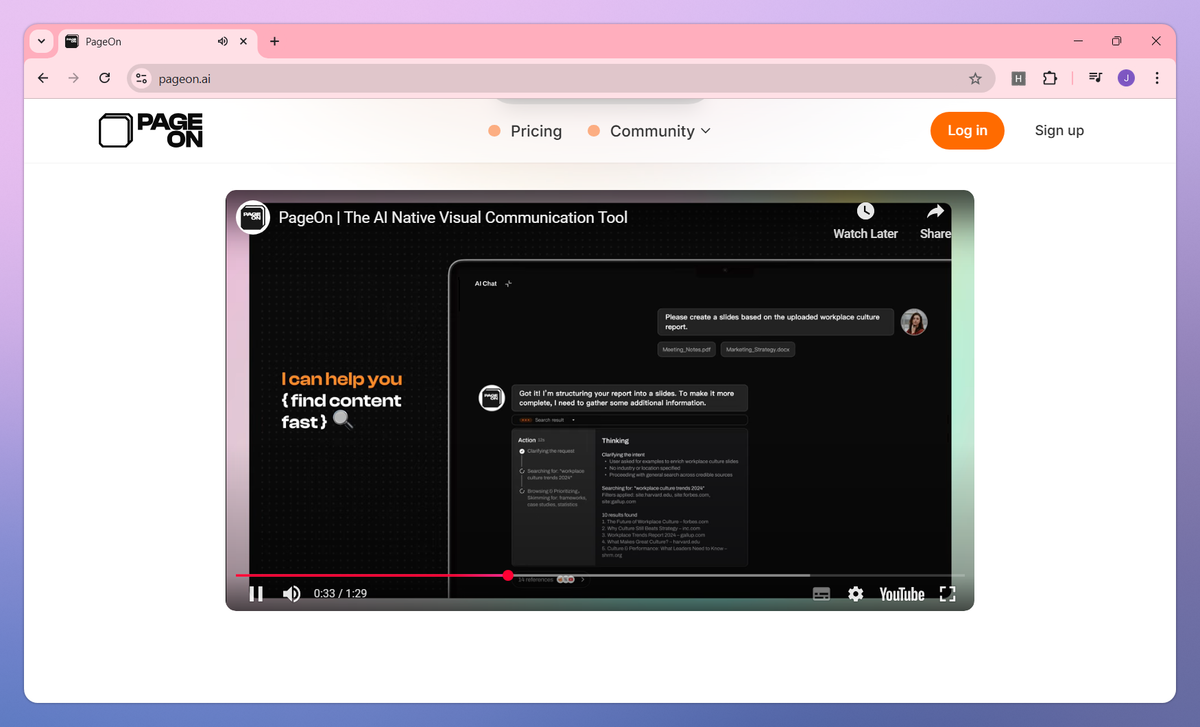This screenshot has height=727, width=1200.
Task: Open the video player settings gear
Action: pyautogui.click(x=856, y=593)
